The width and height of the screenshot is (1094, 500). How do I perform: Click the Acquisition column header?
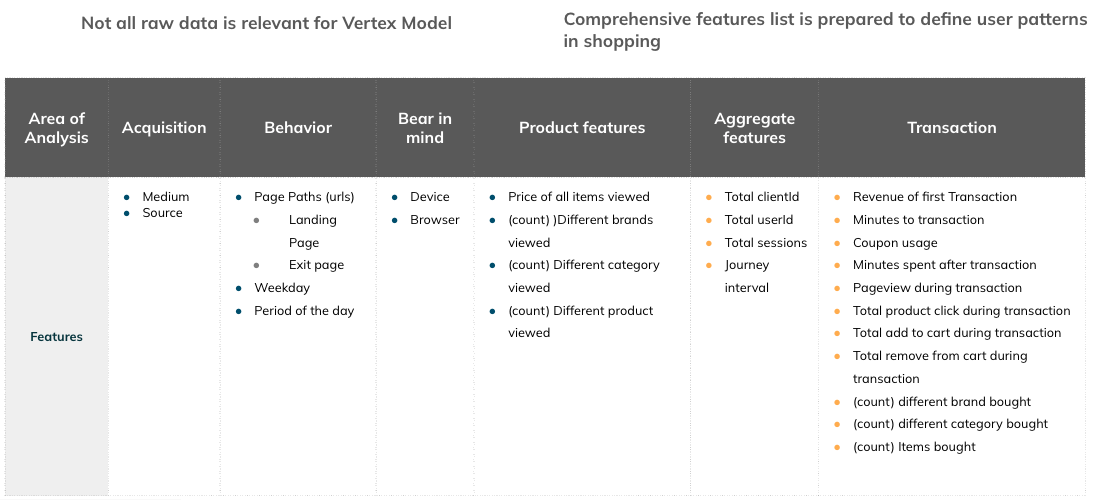click(164, 128)
